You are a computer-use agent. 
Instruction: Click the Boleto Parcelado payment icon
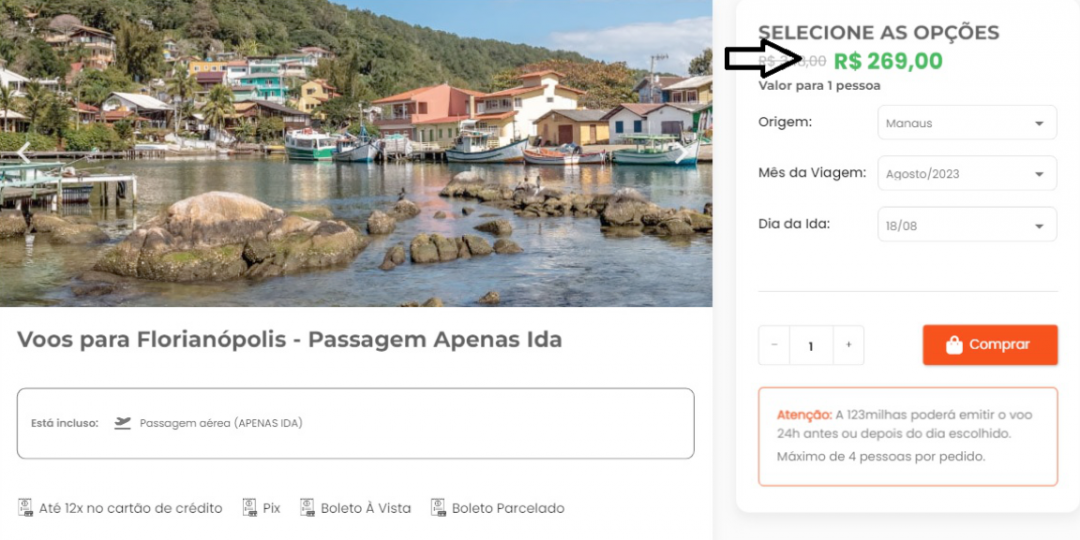438,508
